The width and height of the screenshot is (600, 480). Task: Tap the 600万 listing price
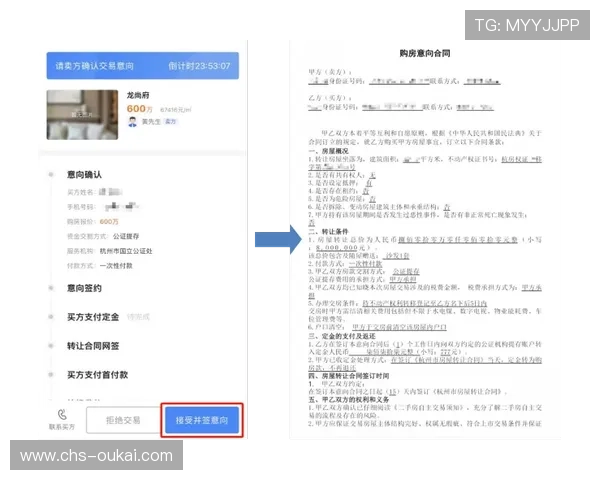click(140, 109)
